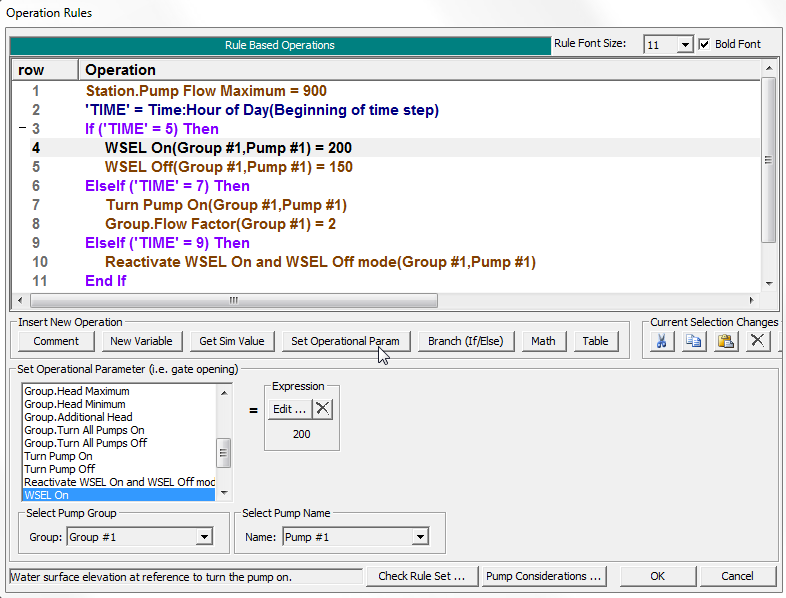Click the Cut selection scissors icon

click(x=661, y=341)
